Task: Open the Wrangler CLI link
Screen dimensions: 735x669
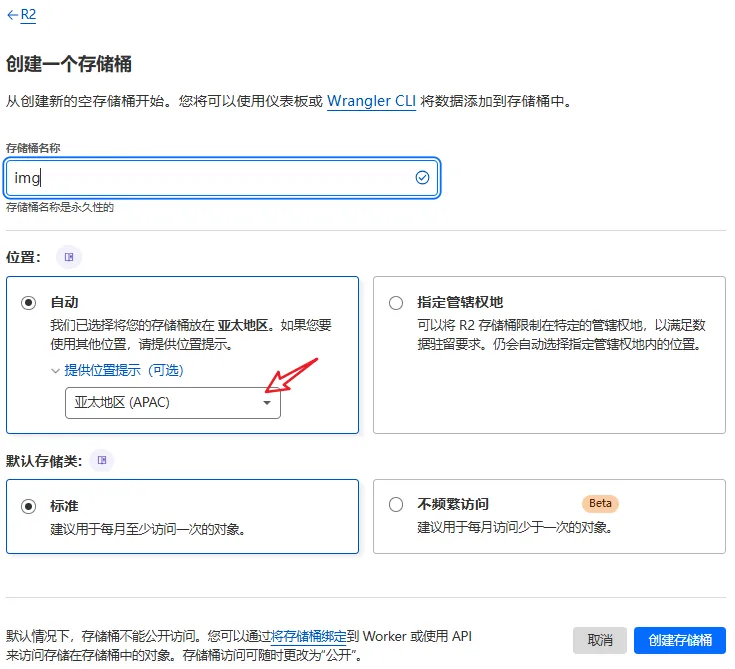Action: click(371, 101)
